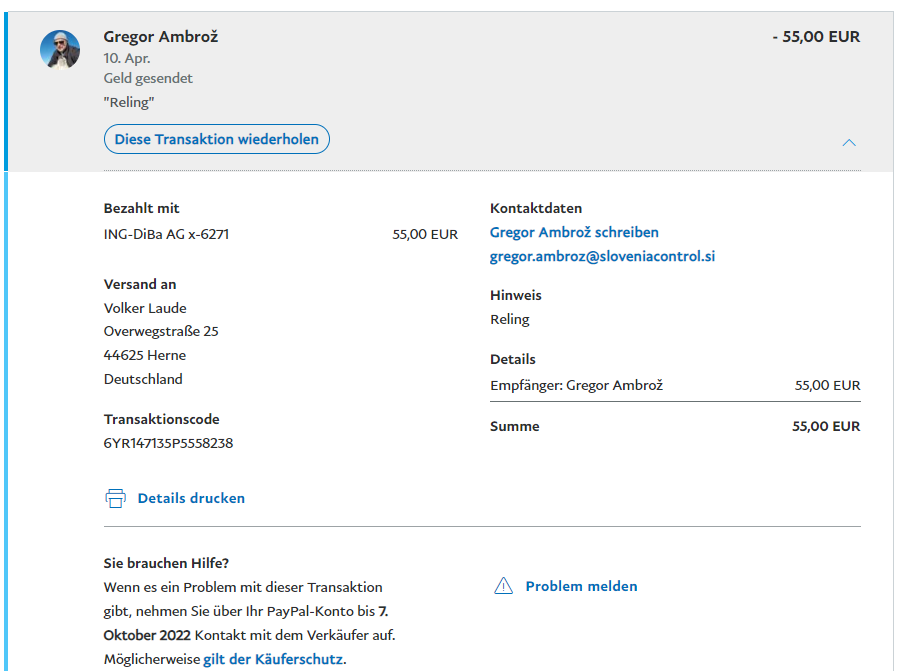The image size is (900, 671).
Task: Collapse the transaction details chevron
Action: [849, 143]
